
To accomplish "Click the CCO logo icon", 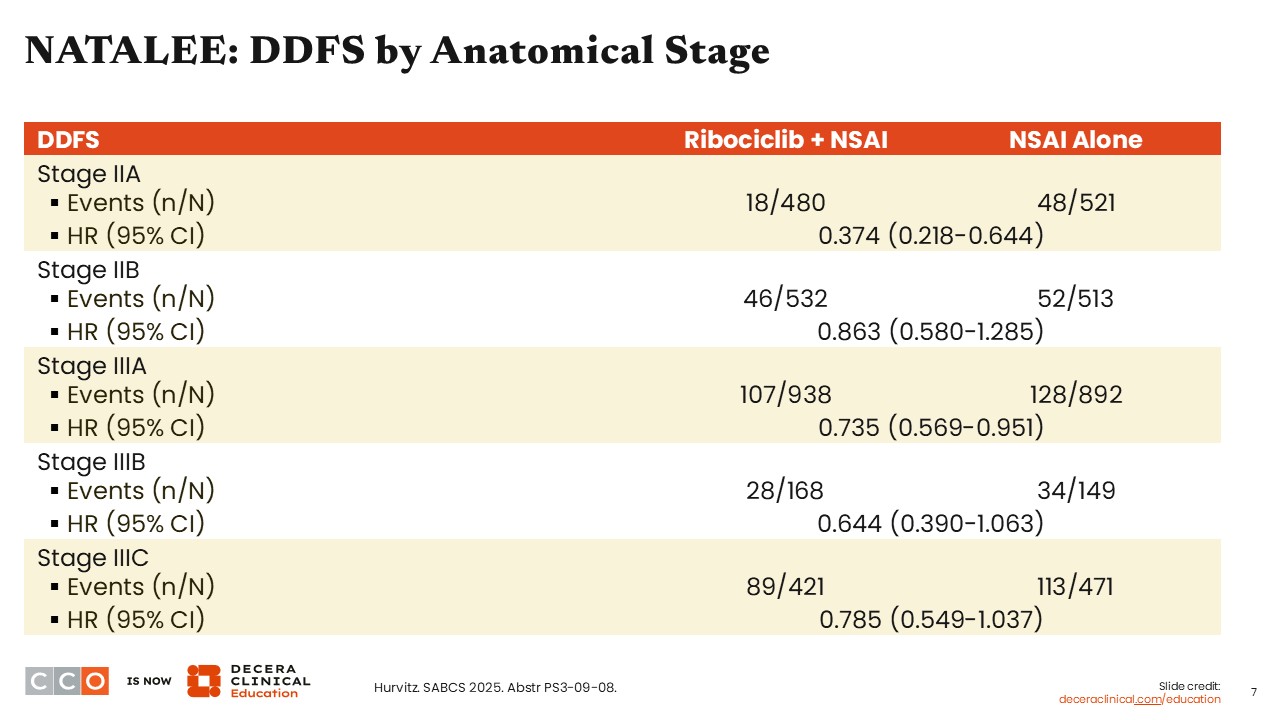I will pyautogui.click(x=66, y=681).
